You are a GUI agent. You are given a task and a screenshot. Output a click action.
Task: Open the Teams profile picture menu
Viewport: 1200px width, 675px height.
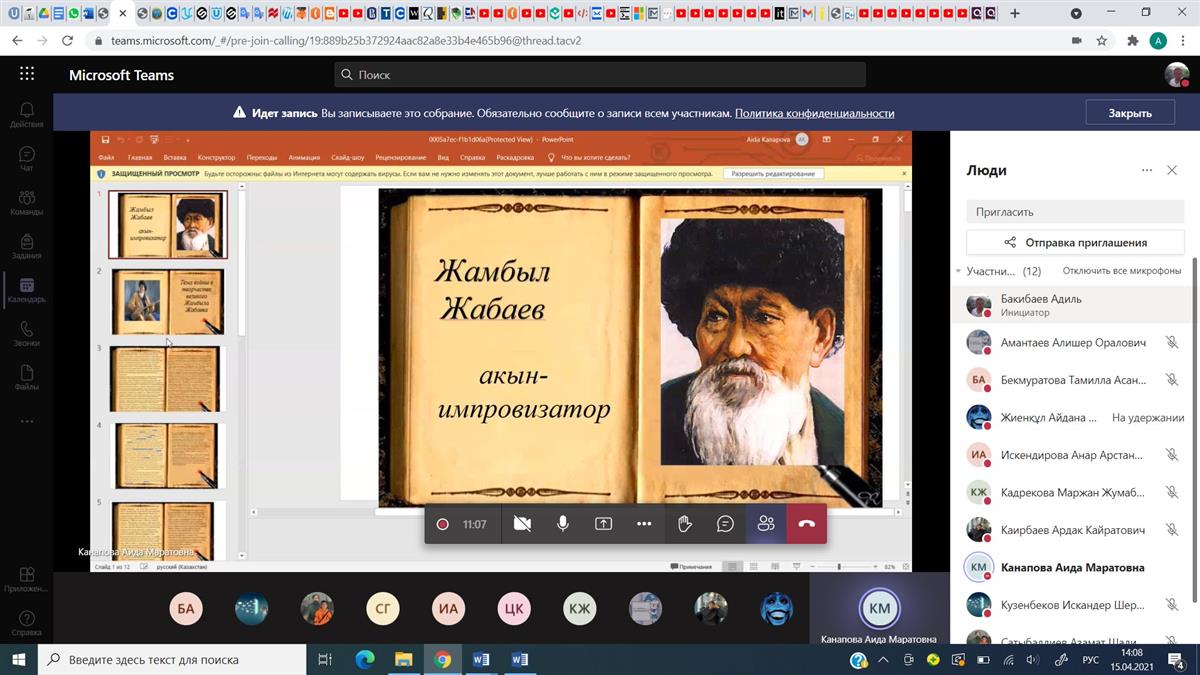point(1176,75)
